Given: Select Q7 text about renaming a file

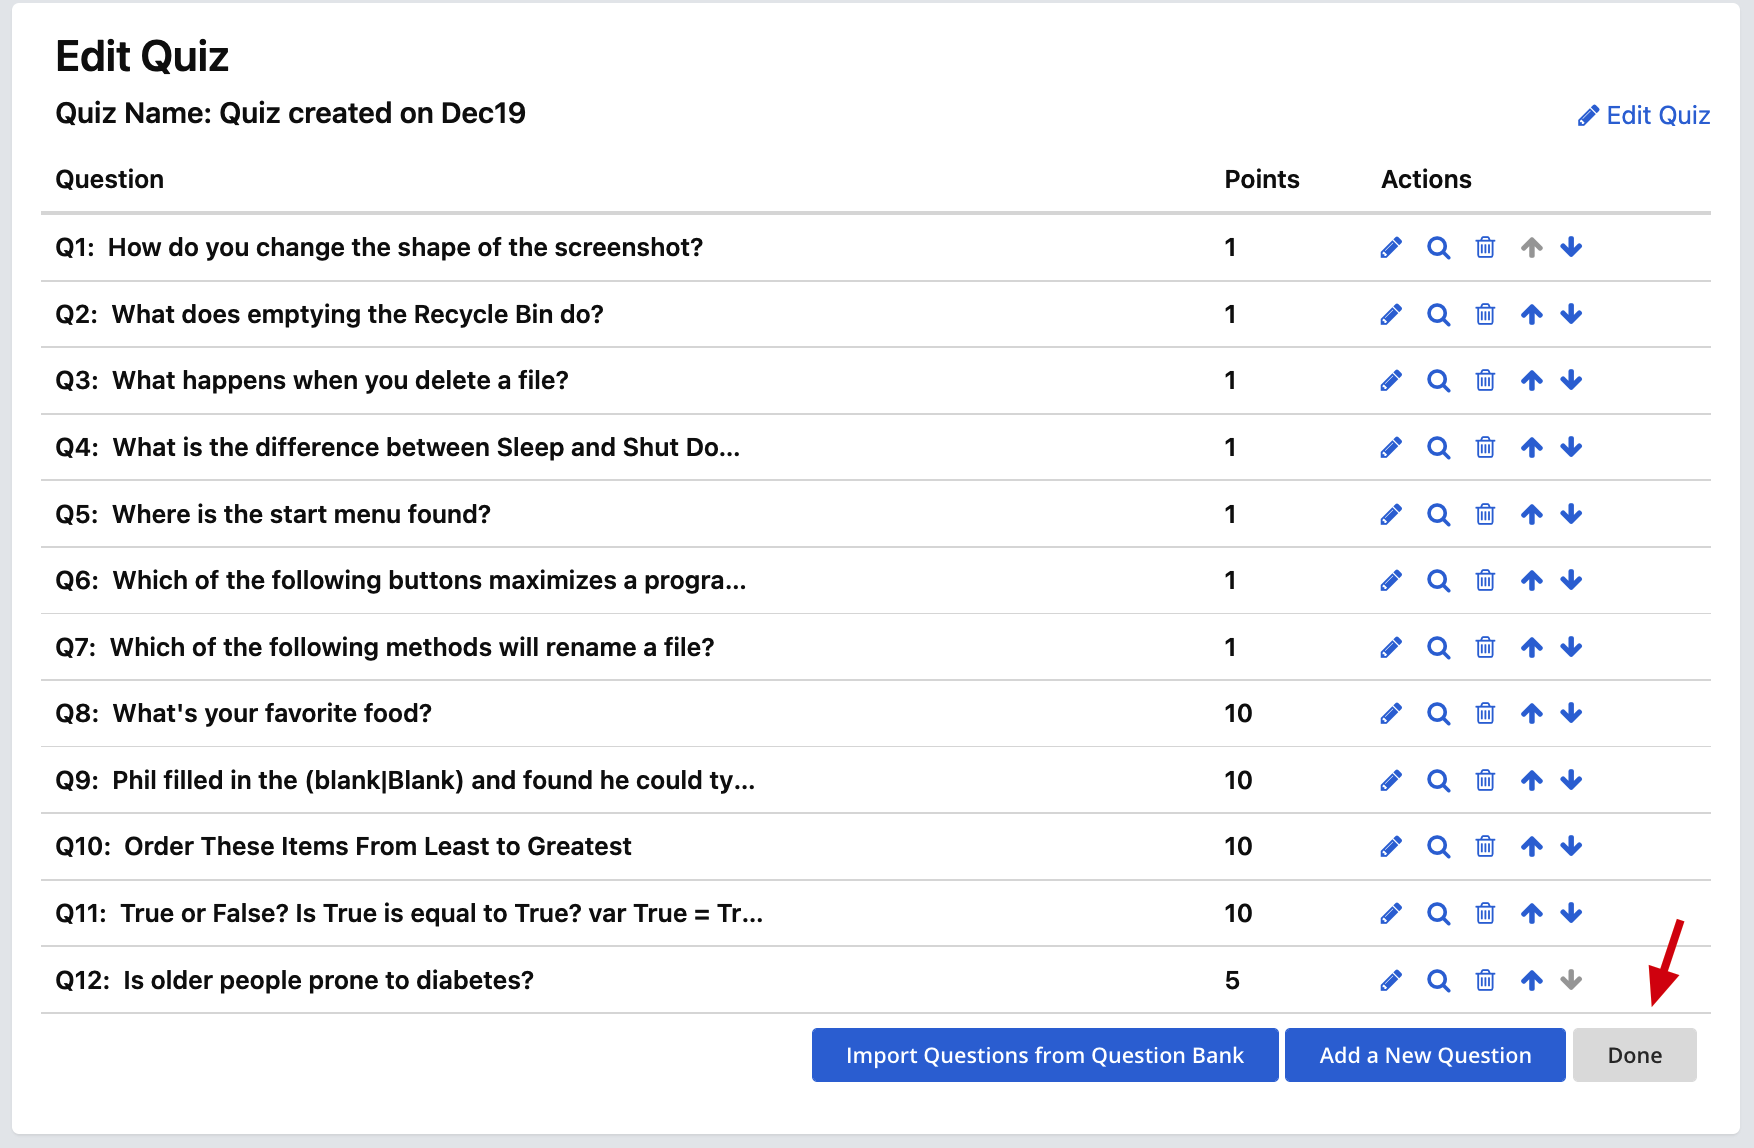Looking at the screenshot, I should pos(412,647).
